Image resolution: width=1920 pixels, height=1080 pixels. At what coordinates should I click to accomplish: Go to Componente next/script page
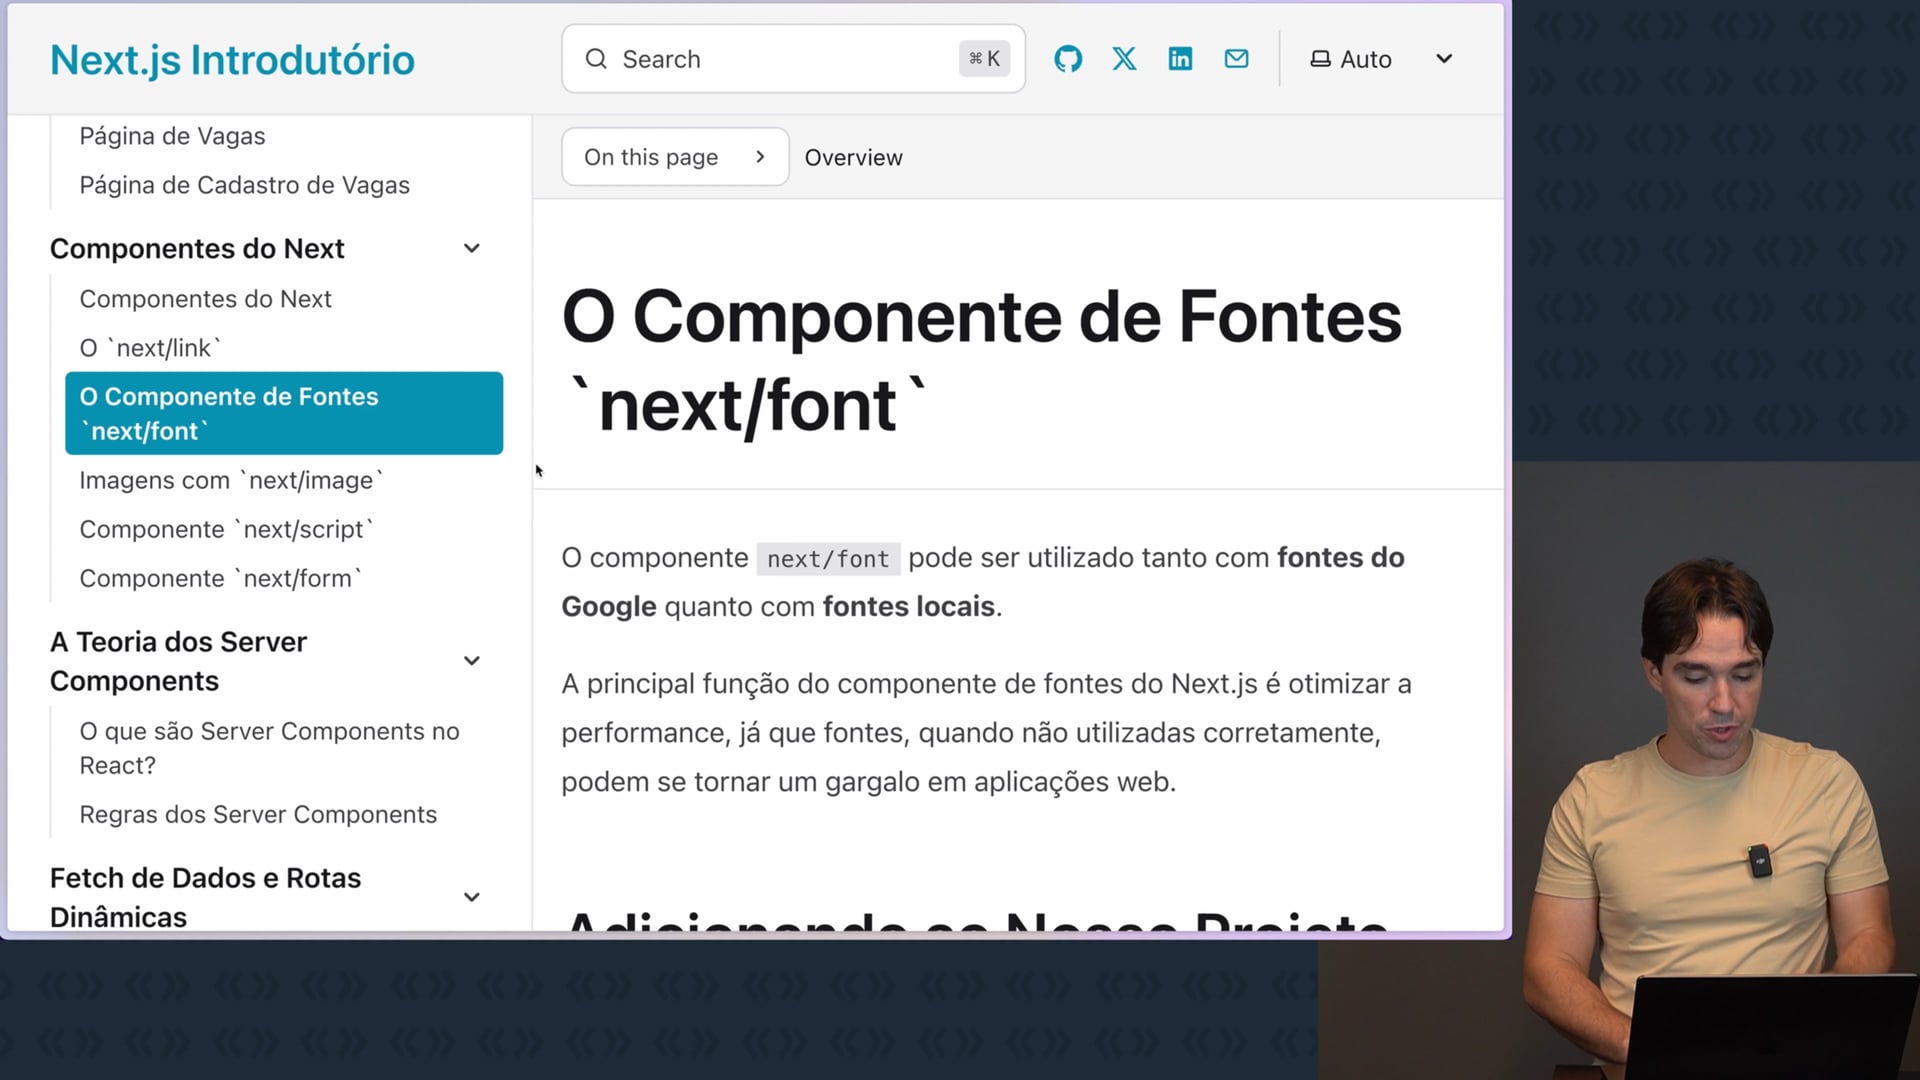226,529
